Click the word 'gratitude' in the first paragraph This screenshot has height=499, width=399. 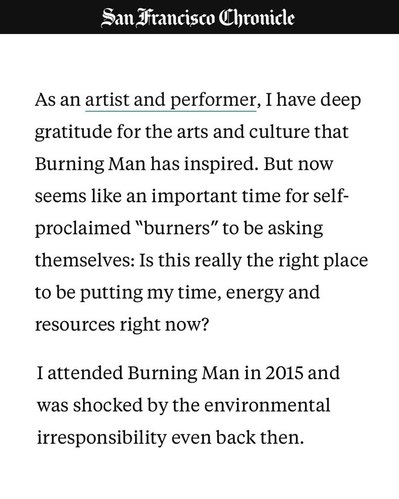coord(73,132)
